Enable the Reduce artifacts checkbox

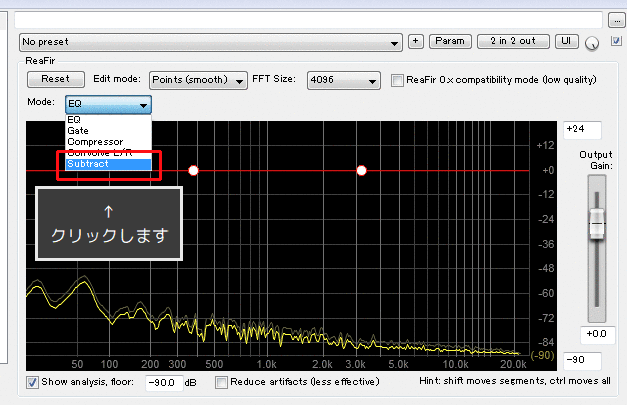tap(220, 382)
